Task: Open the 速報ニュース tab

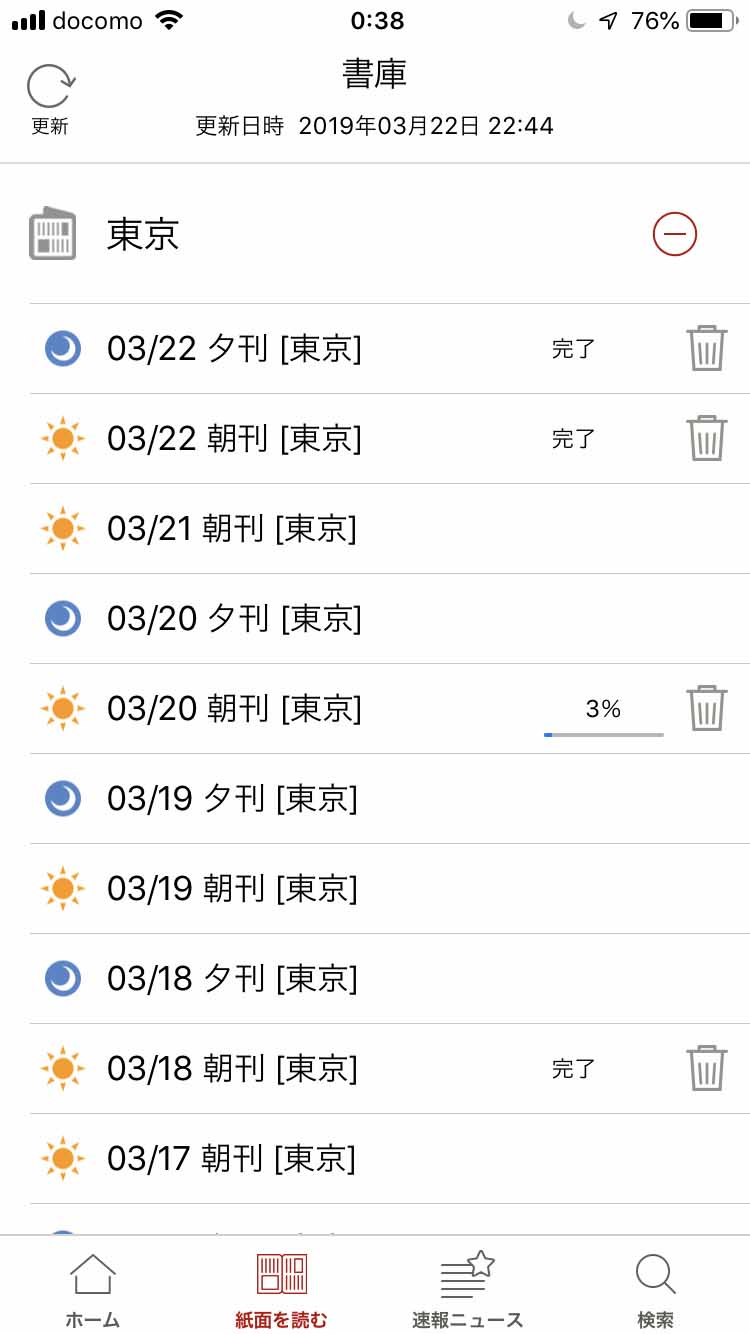Action: coord(468,1289)
